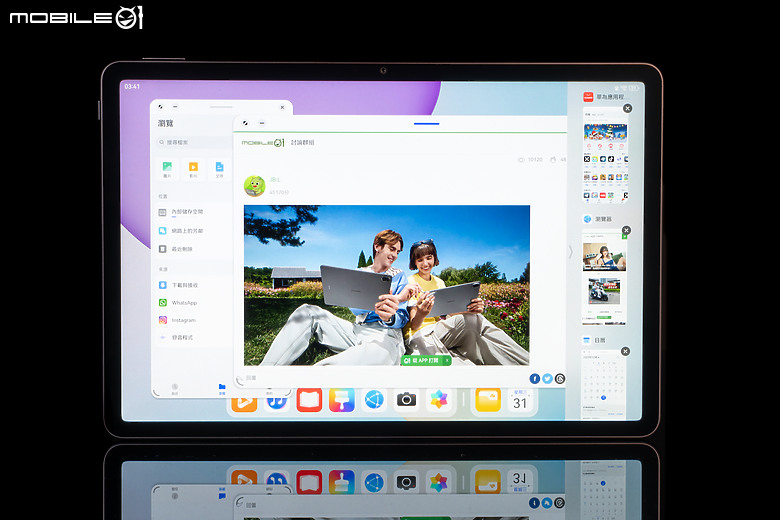Click the round share icon beside Twitter
Viewport: 780px width, 520px height.
560,379
